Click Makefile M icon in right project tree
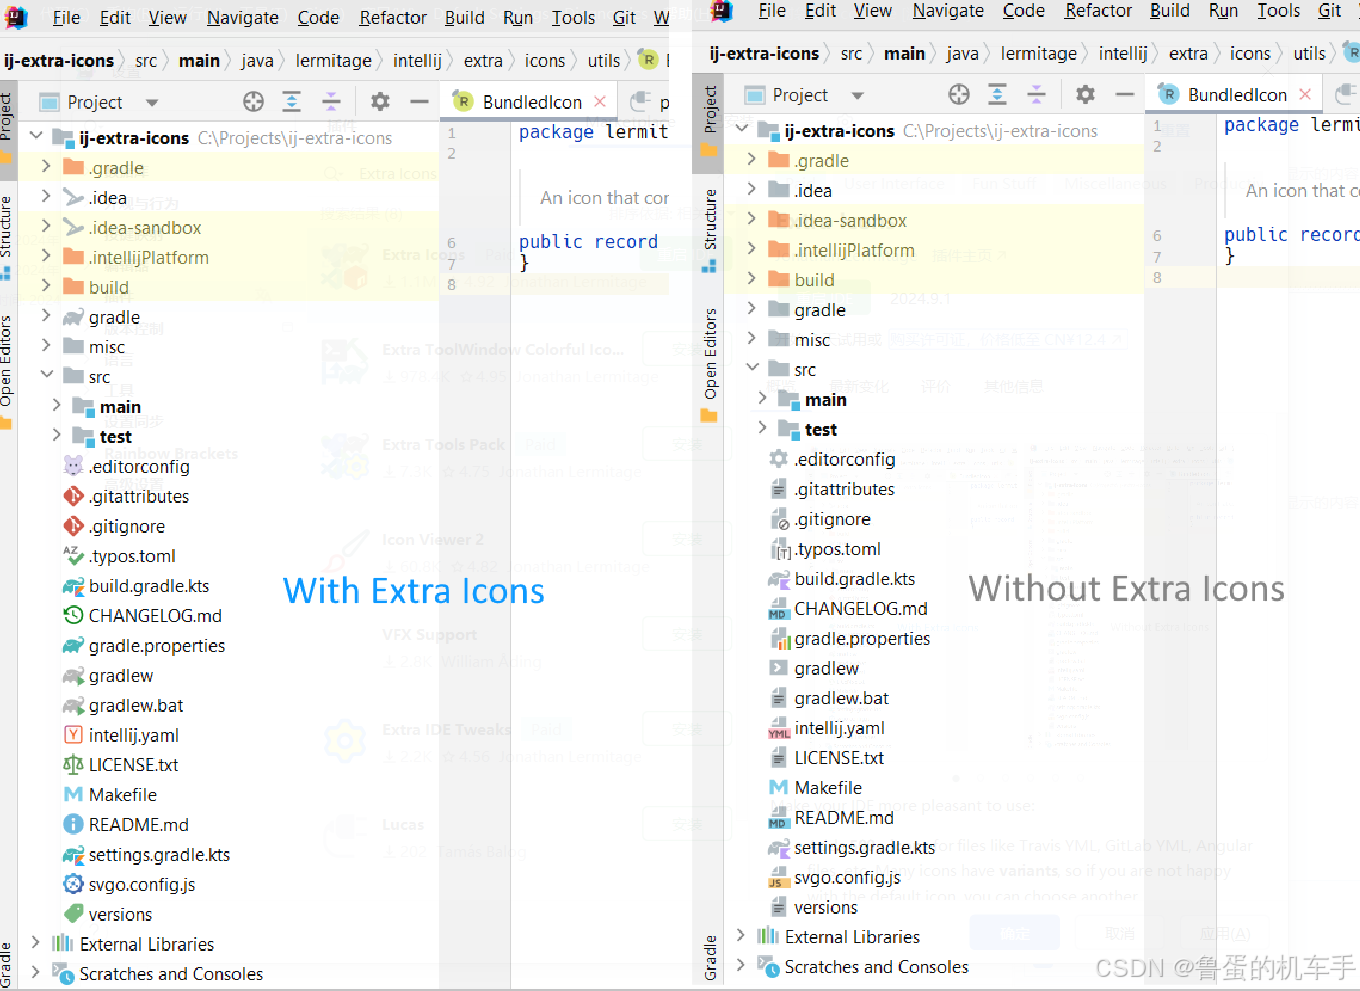Image resolution: width=1360 pixels, height=991 pixels. pyautogui.click(x=779, y=788)
